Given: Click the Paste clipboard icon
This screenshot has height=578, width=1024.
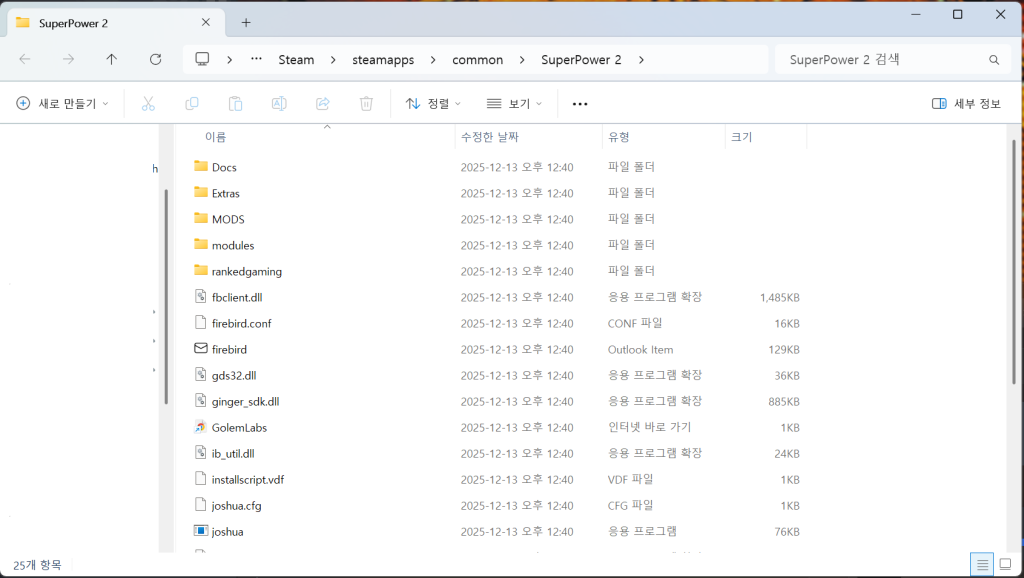Looking at the screenshot, I should (236, 104).
